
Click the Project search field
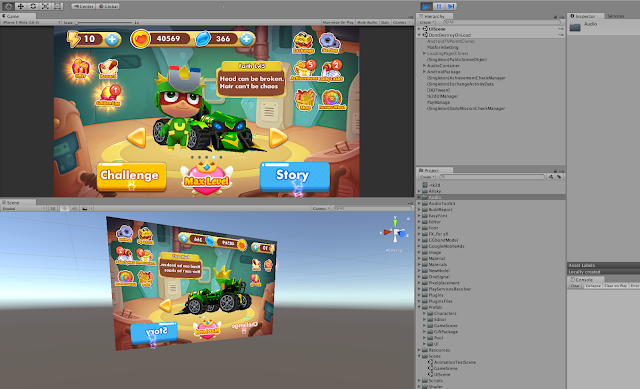coord(492,177)
